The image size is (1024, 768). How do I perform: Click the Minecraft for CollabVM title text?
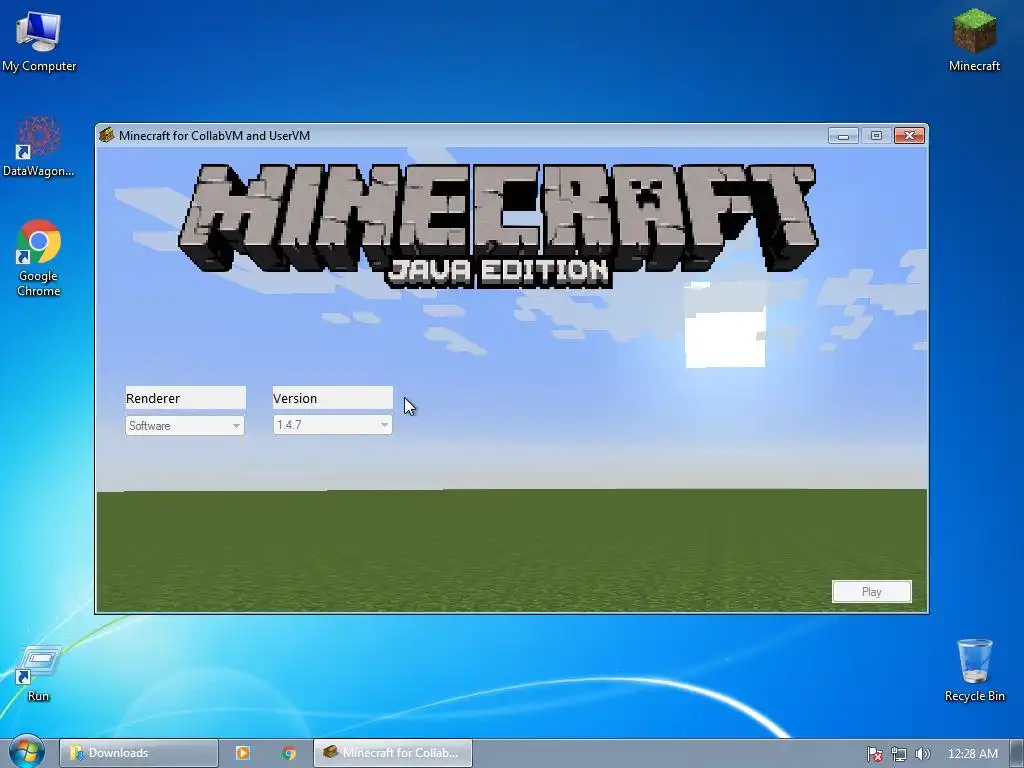[x=214, y=136]
